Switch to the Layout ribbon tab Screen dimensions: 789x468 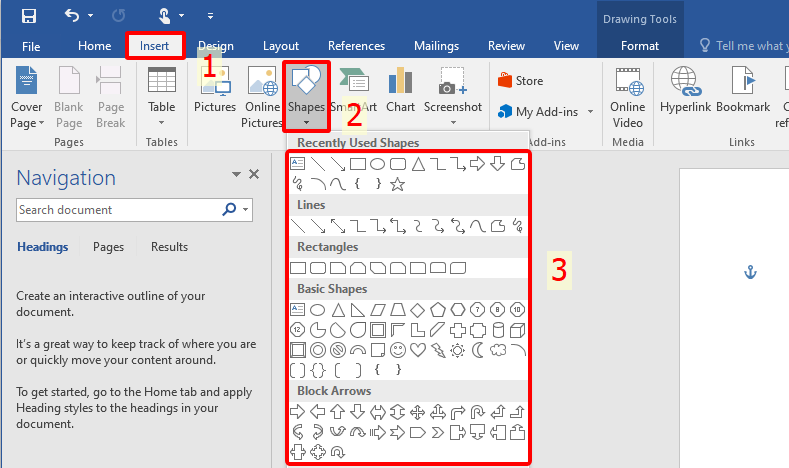click(x=280, y=46)
